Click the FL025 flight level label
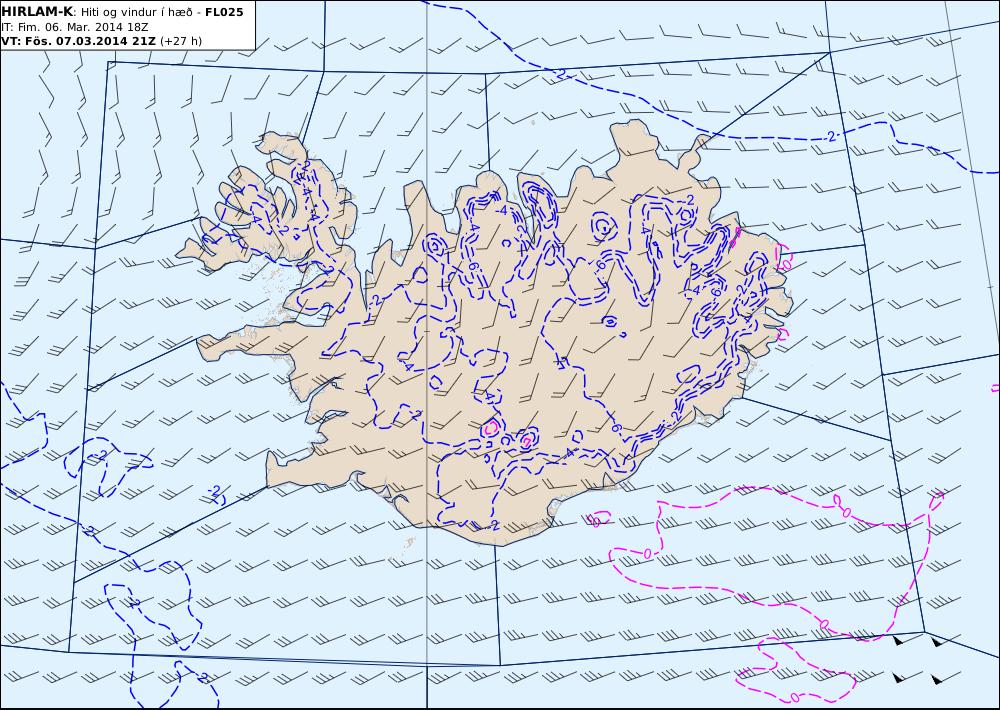The width and height of the screenshot is (1000, 710). (224, 12)
